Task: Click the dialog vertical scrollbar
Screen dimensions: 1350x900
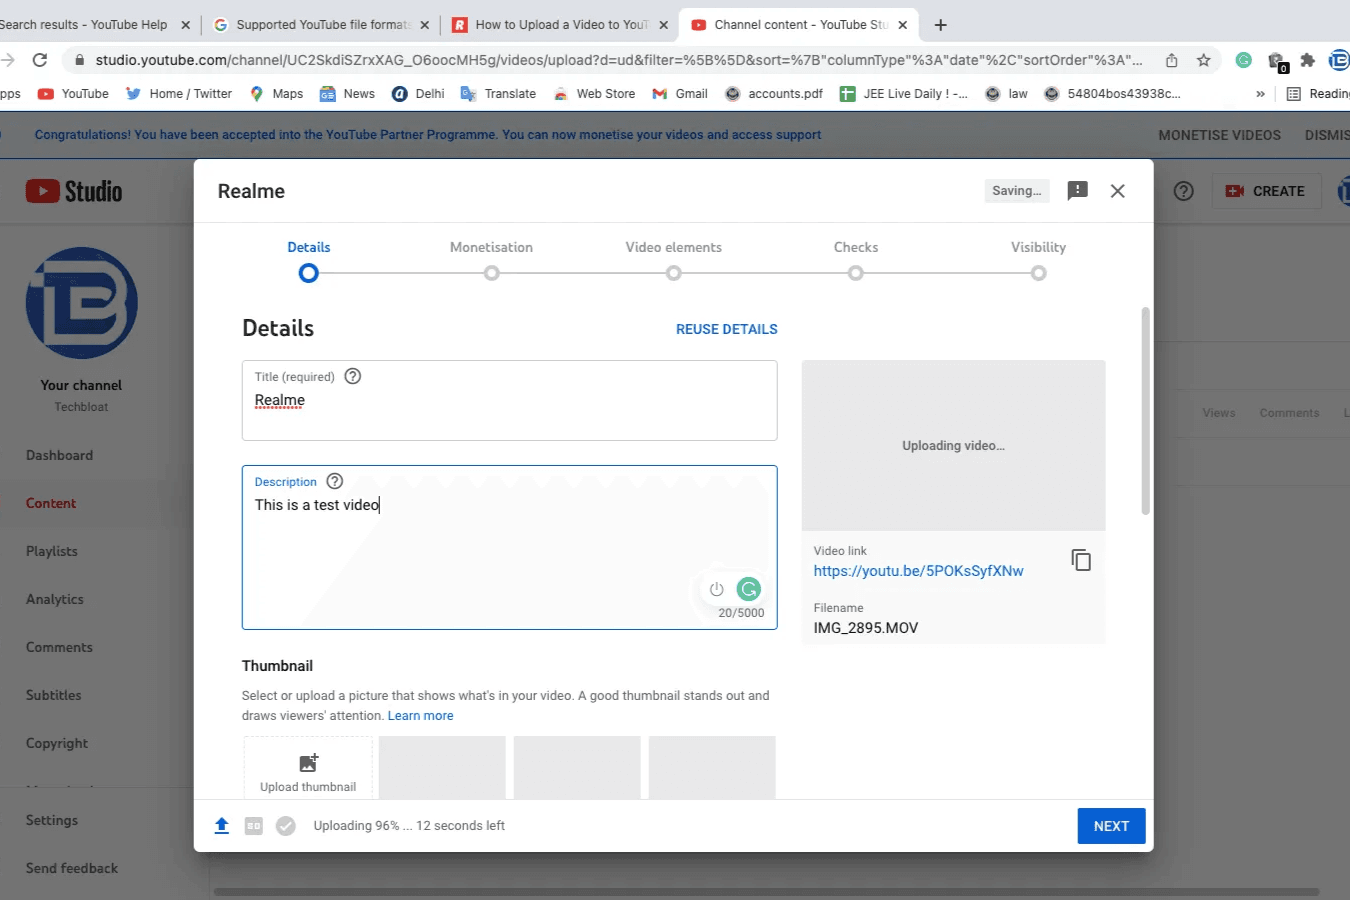Action: coord(1145,411)
